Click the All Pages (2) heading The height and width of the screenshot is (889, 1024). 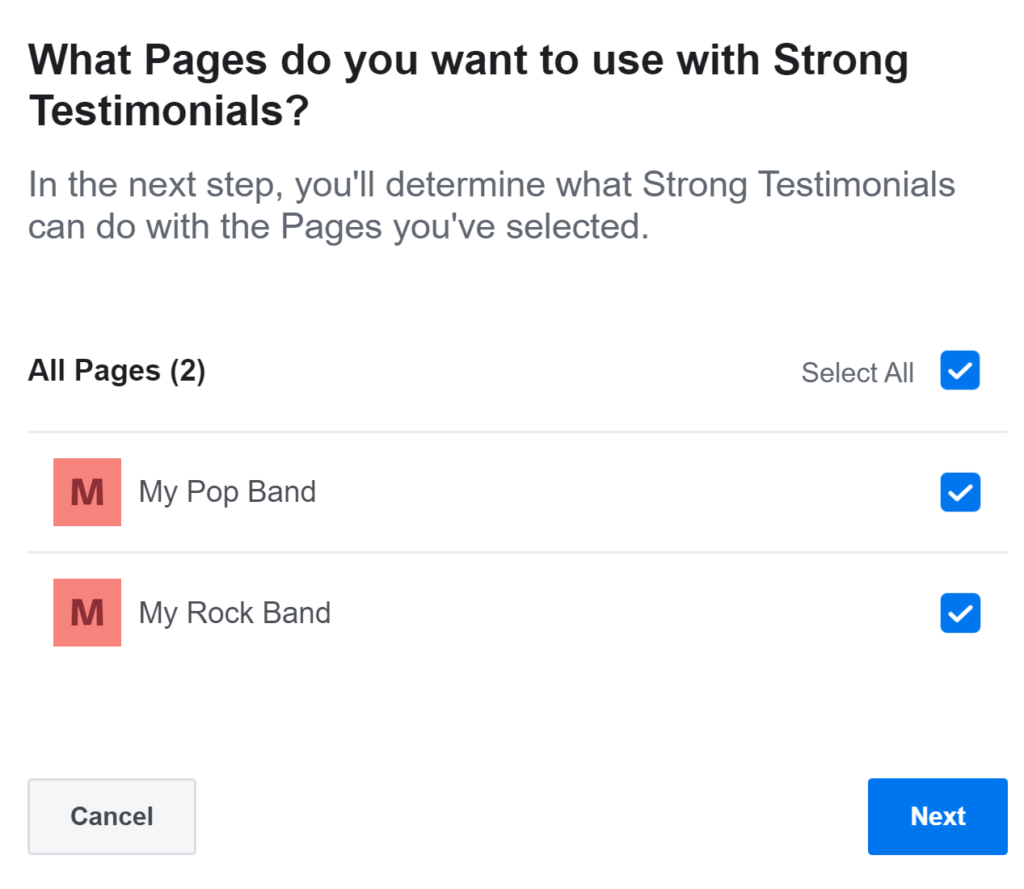[x=117, y=371]
